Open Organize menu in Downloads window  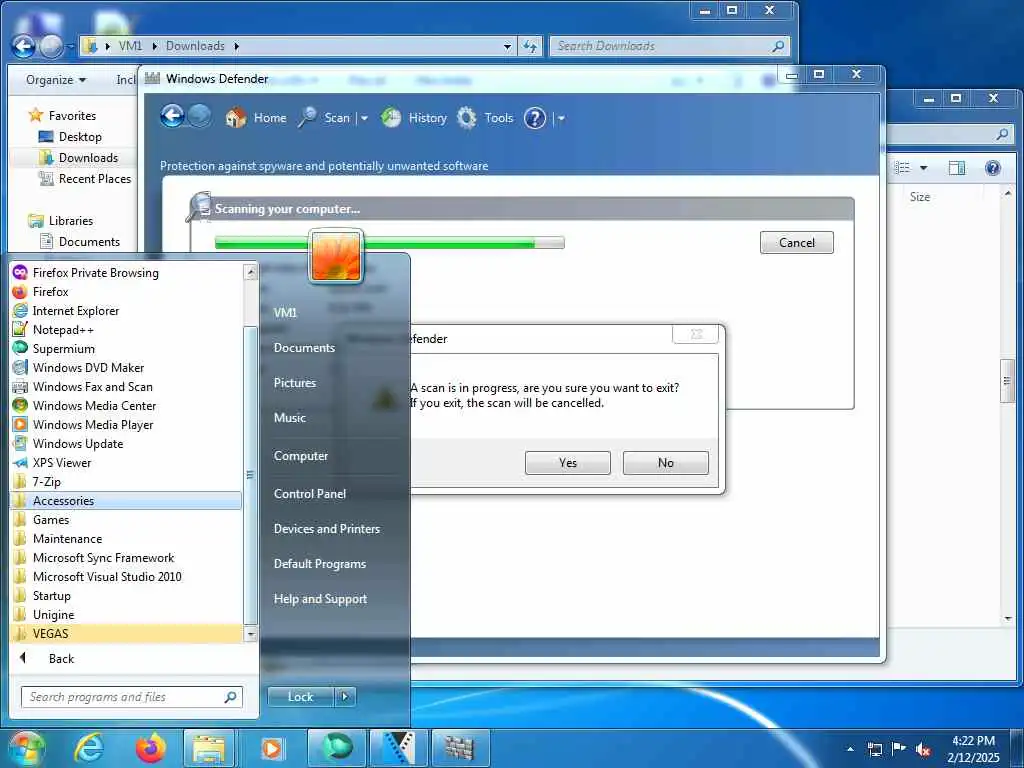56,80
